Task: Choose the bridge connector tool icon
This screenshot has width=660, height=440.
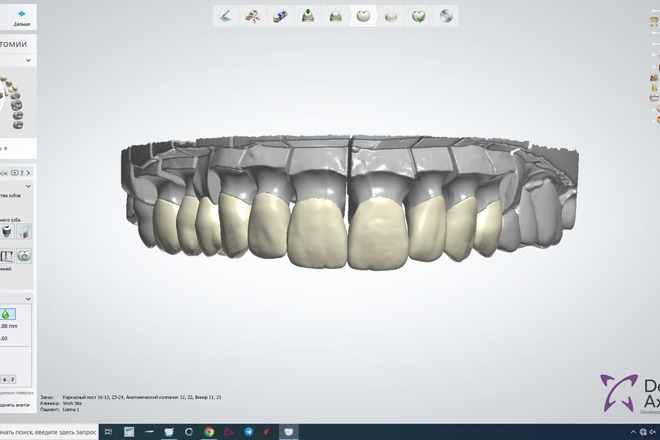Action: point(7,256)
